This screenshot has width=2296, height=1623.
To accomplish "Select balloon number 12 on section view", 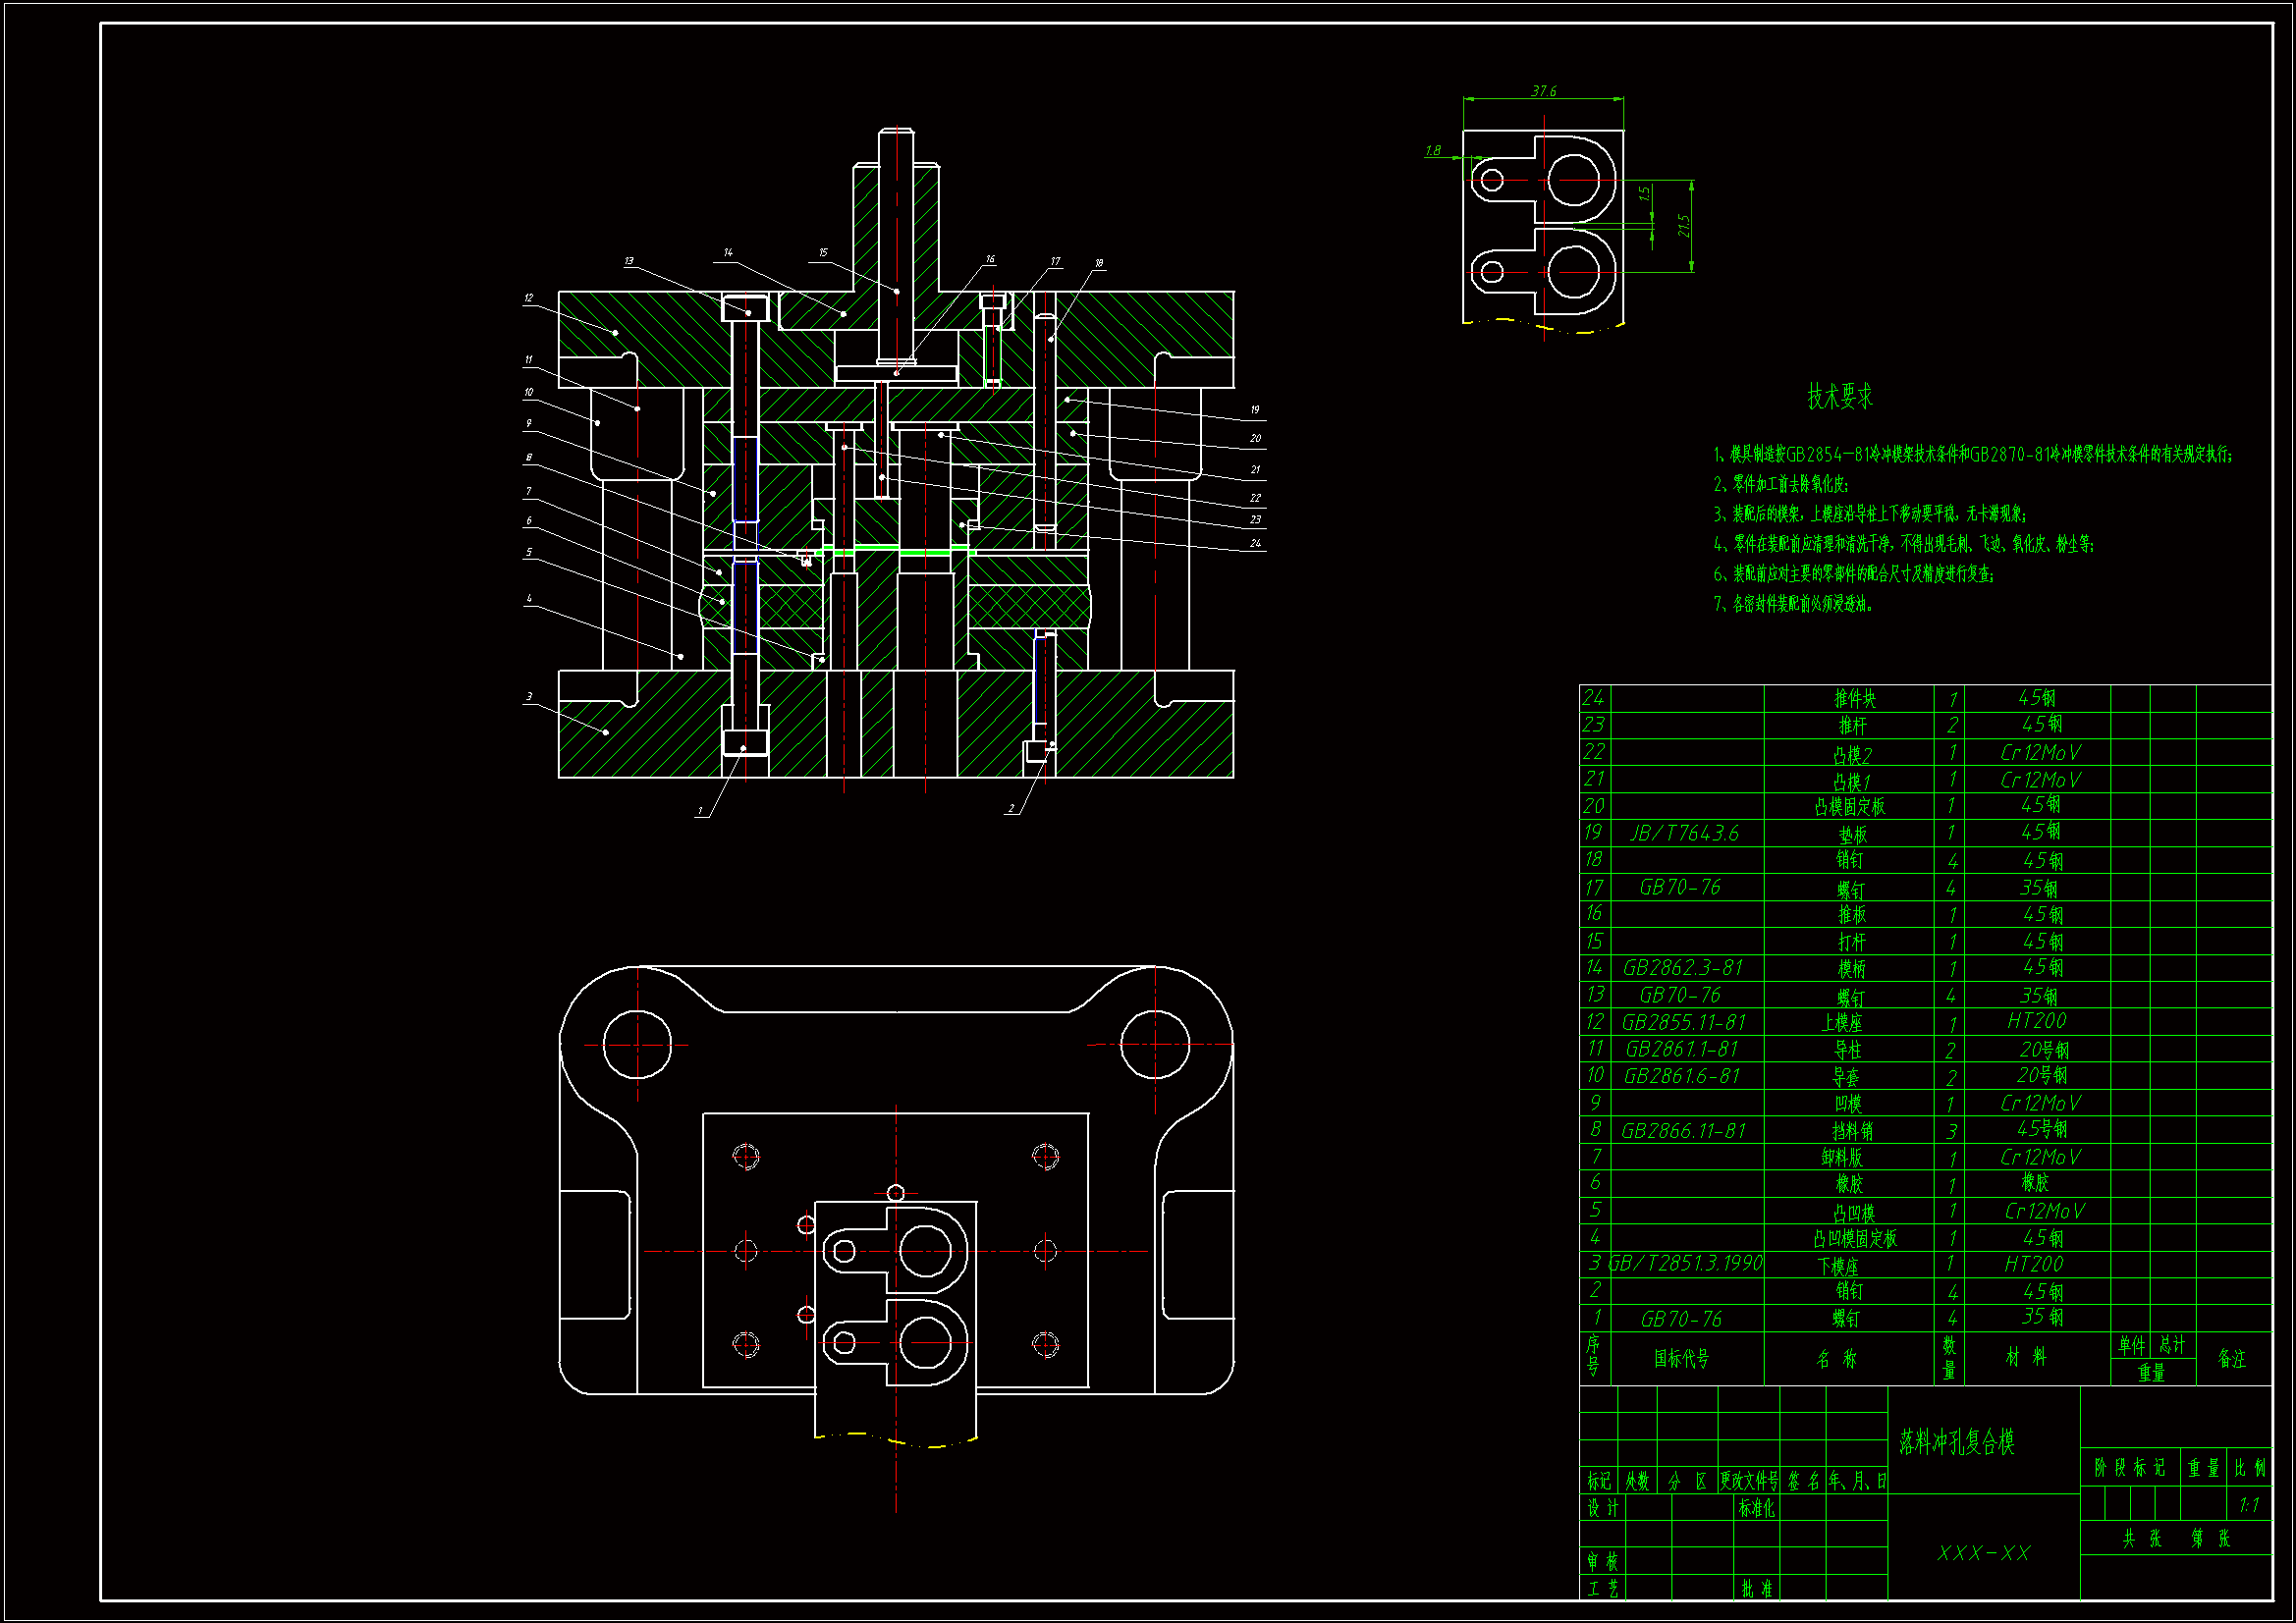I will [528, 298].
